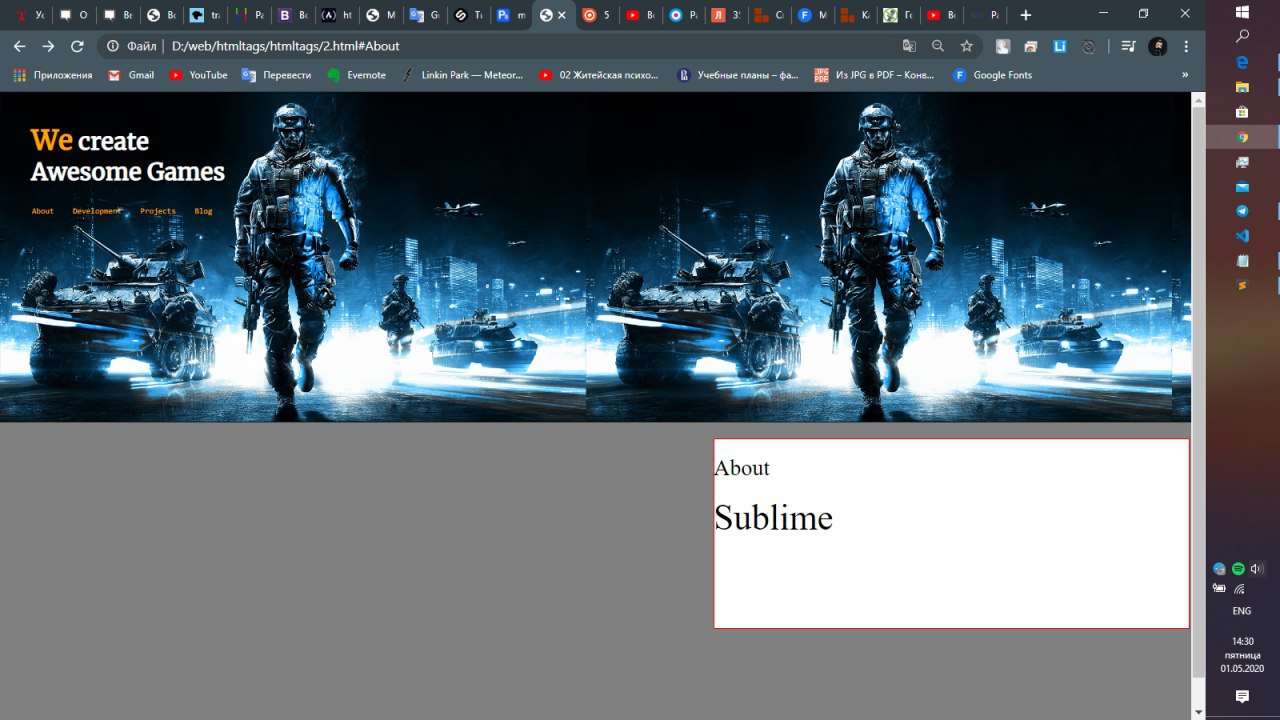This screenshot has height=720, width=1280.
Task: Switch input language from ENG
Action: [1241, 611]
